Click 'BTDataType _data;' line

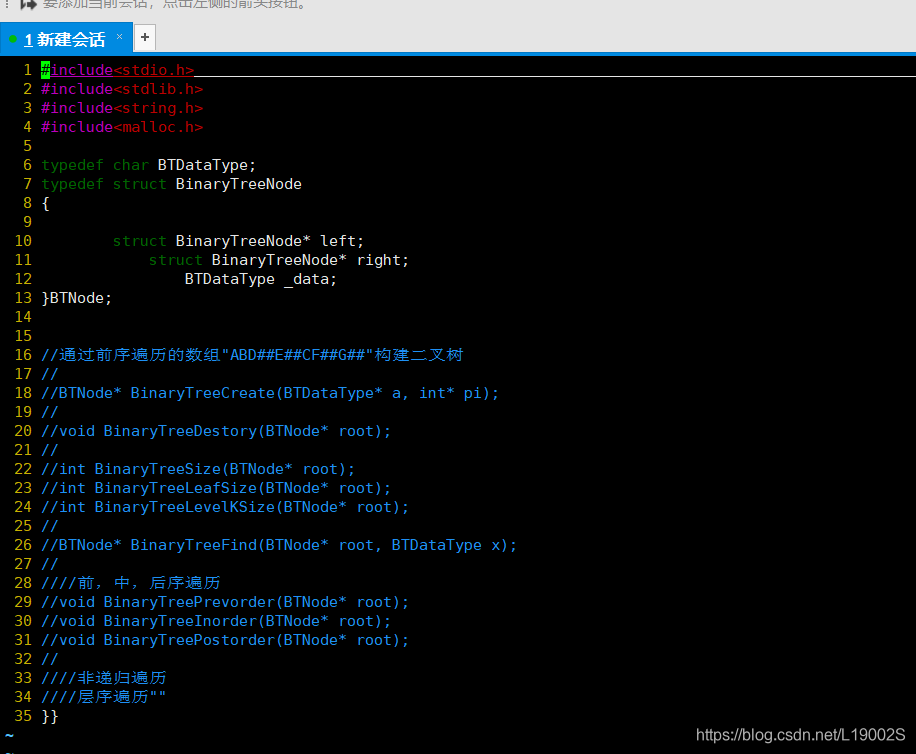[261, 279]
